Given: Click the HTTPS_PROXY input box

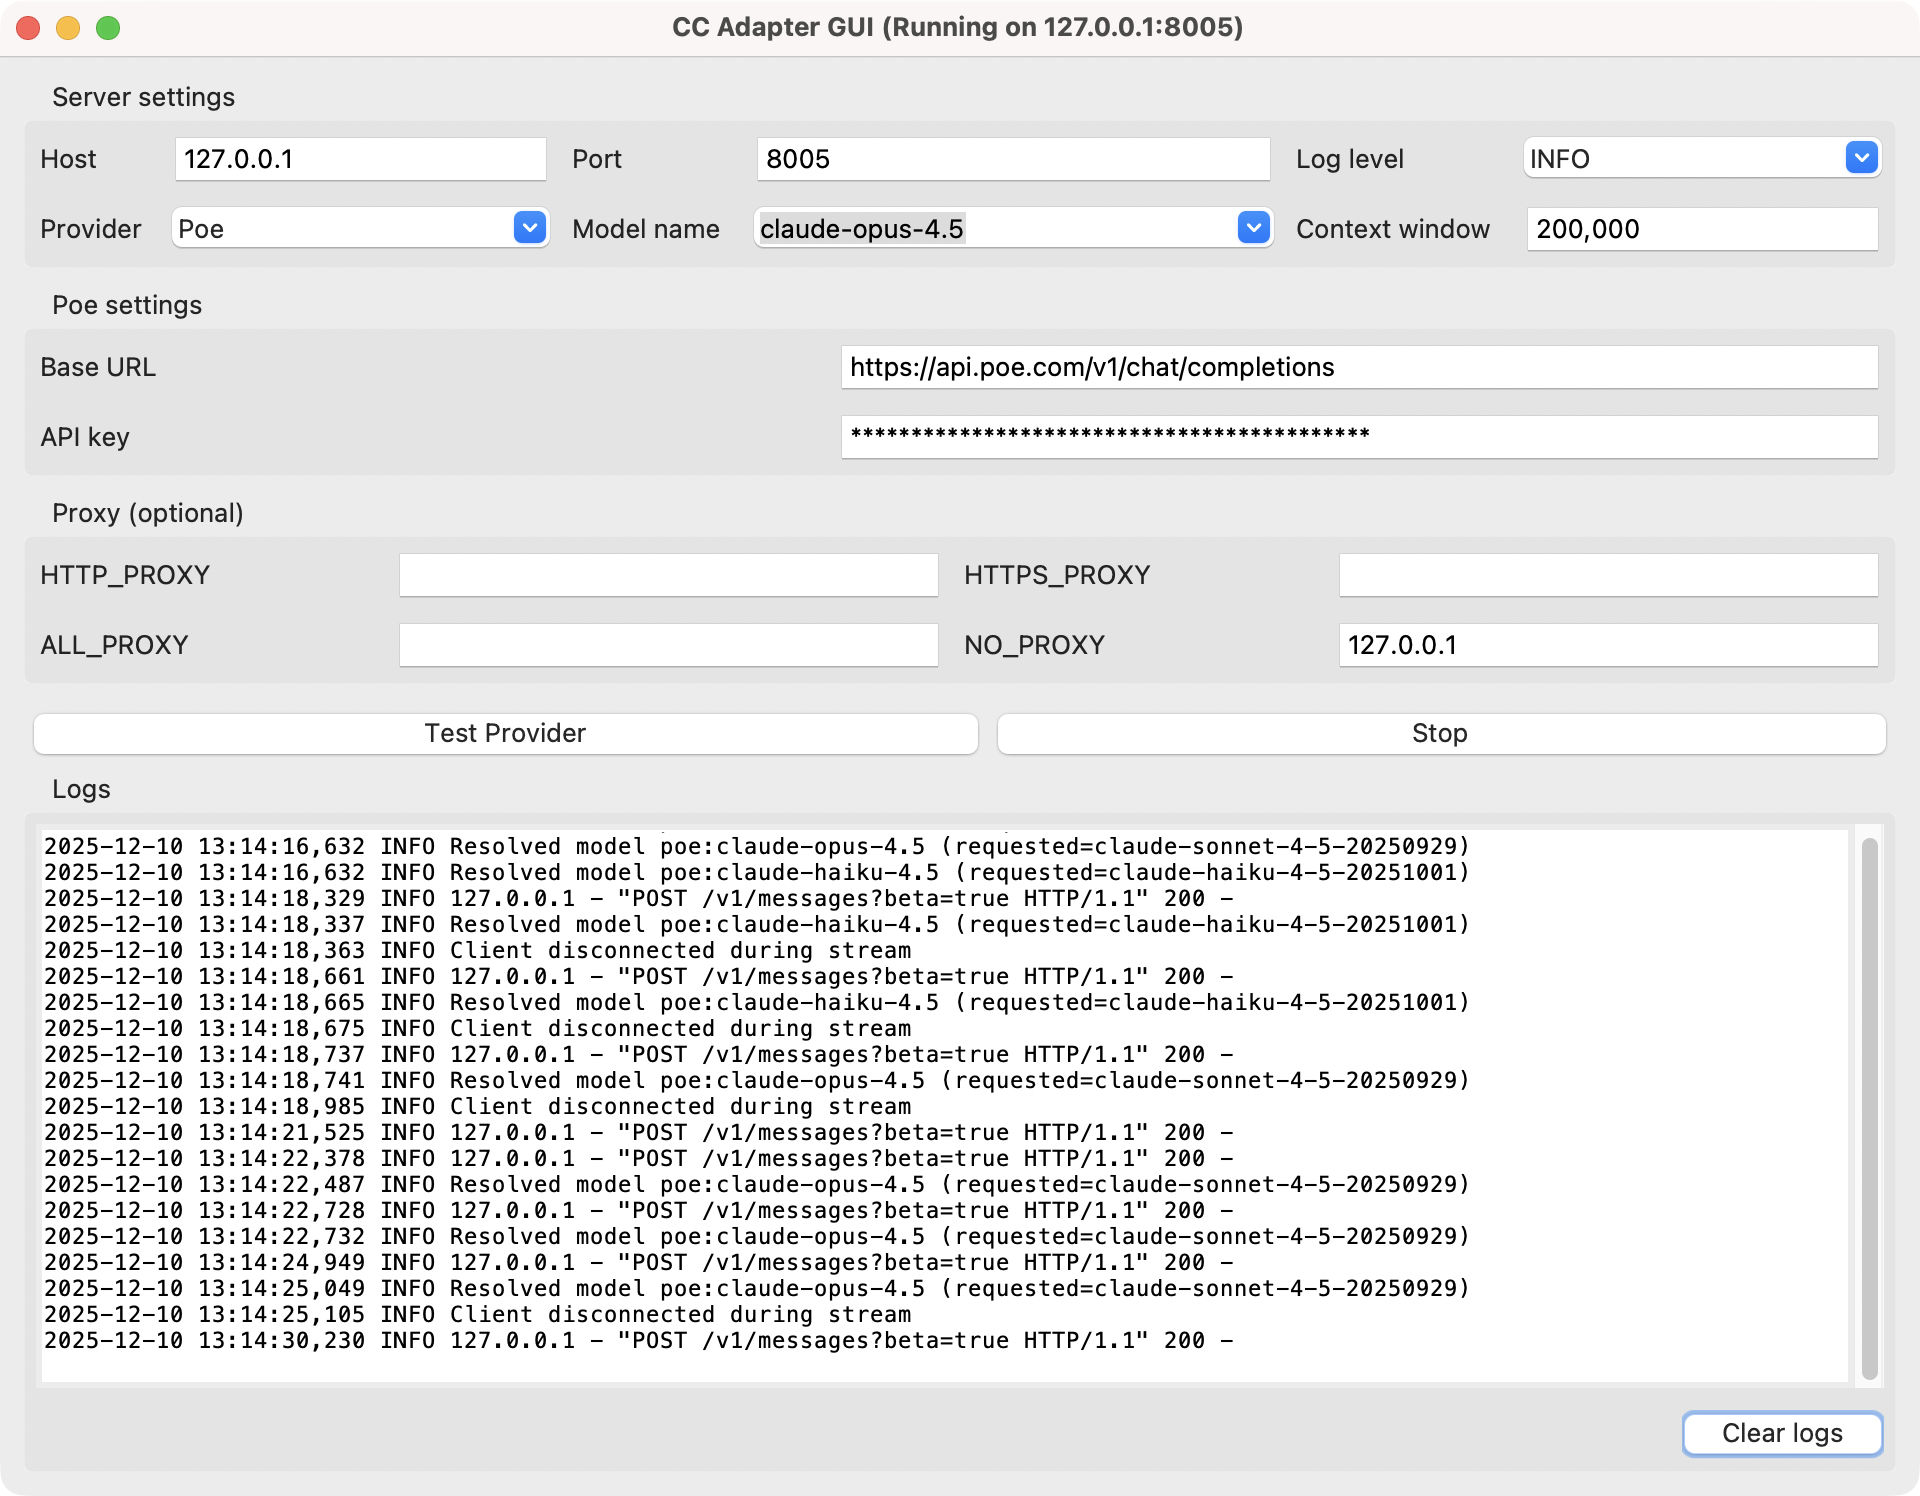Looking at the screenshot, I should pyautogui.click(x=1608, y=575).
